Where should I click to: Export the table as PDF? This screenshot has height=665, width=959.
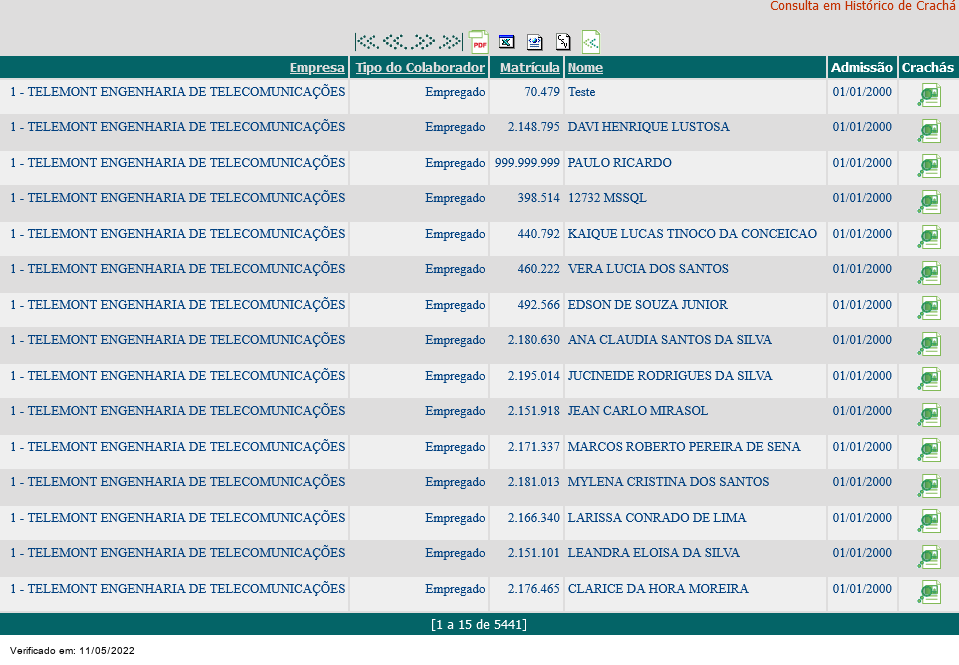coord(478,42)
